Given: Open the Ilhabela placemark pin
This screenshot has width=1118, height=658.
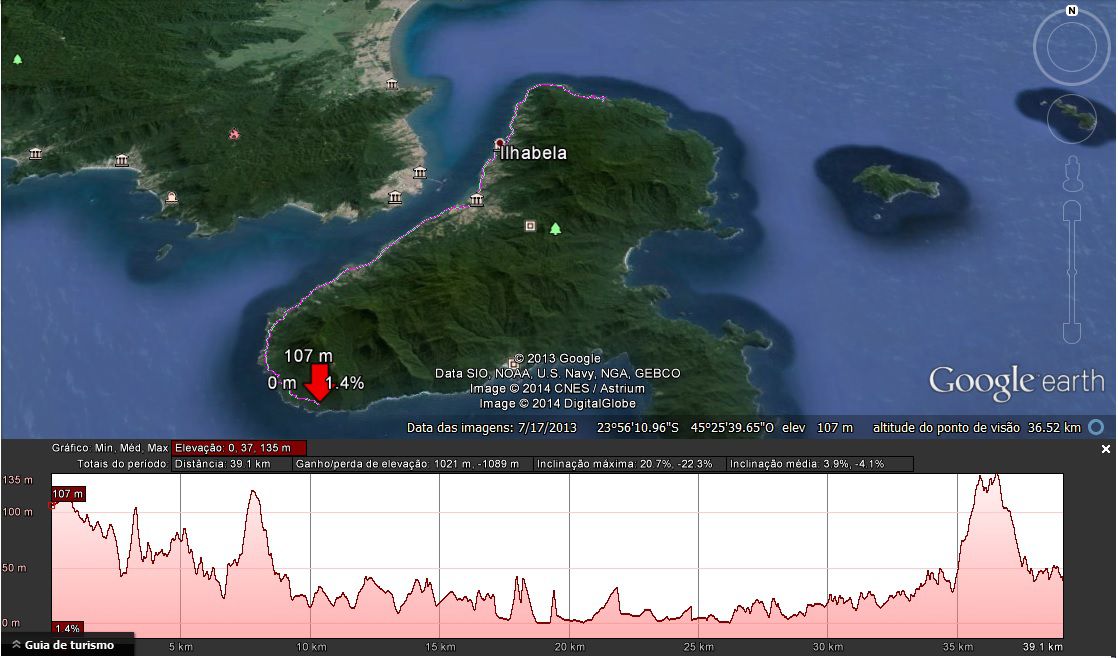Looking at the screenshot, I should (500, 145).
